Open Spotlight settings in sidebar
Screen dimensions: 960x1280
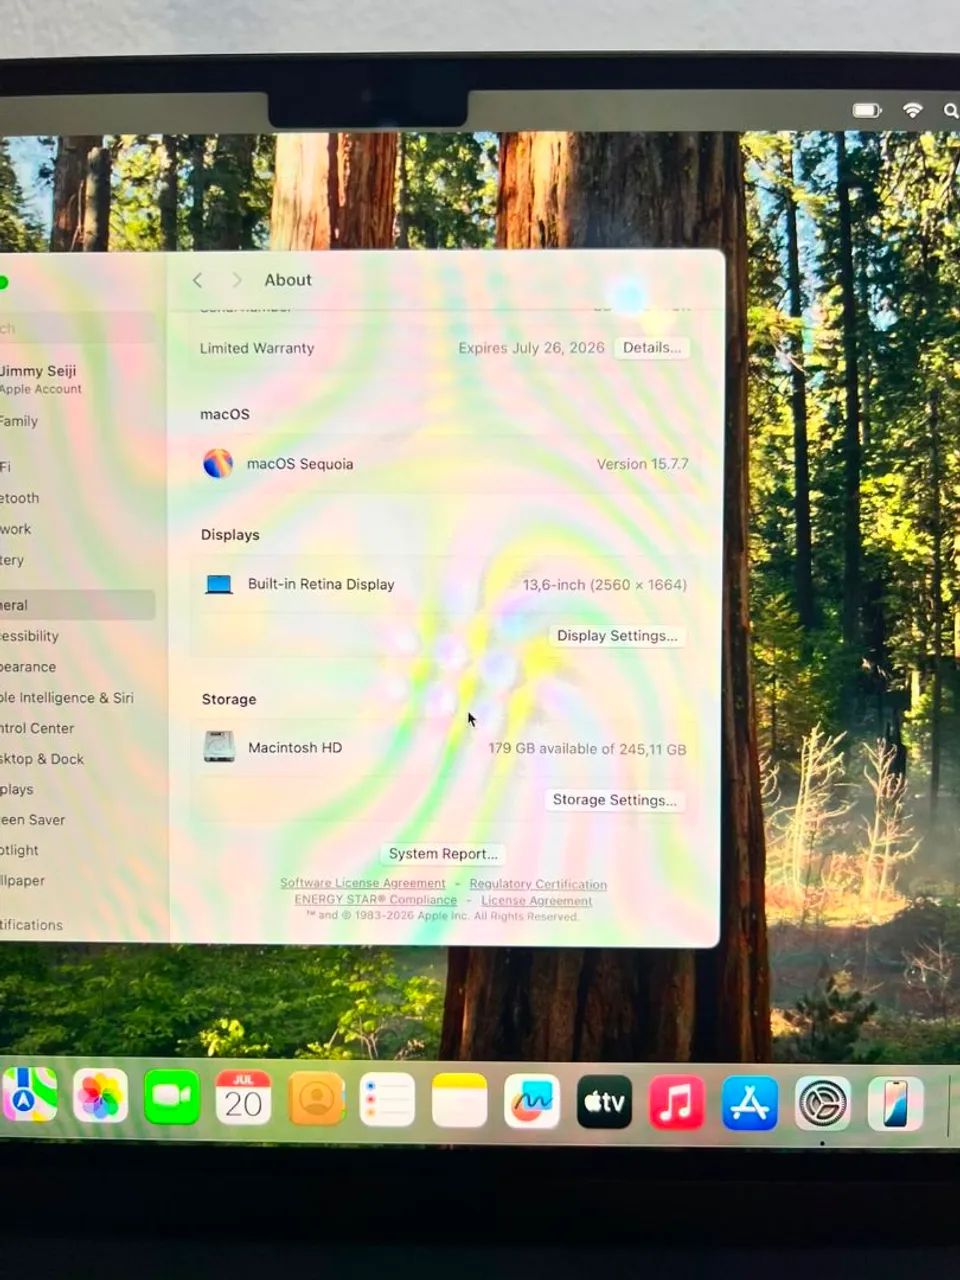(20, 850)
